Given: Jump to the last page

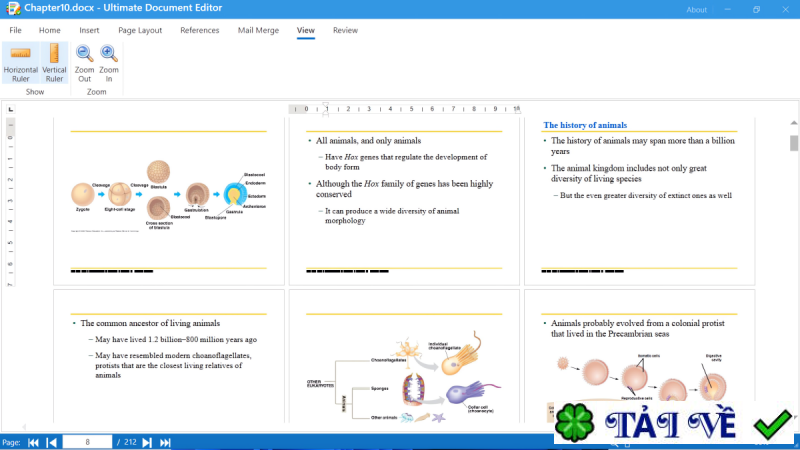Looking at the screenshot, I should [x=165, y=442].
